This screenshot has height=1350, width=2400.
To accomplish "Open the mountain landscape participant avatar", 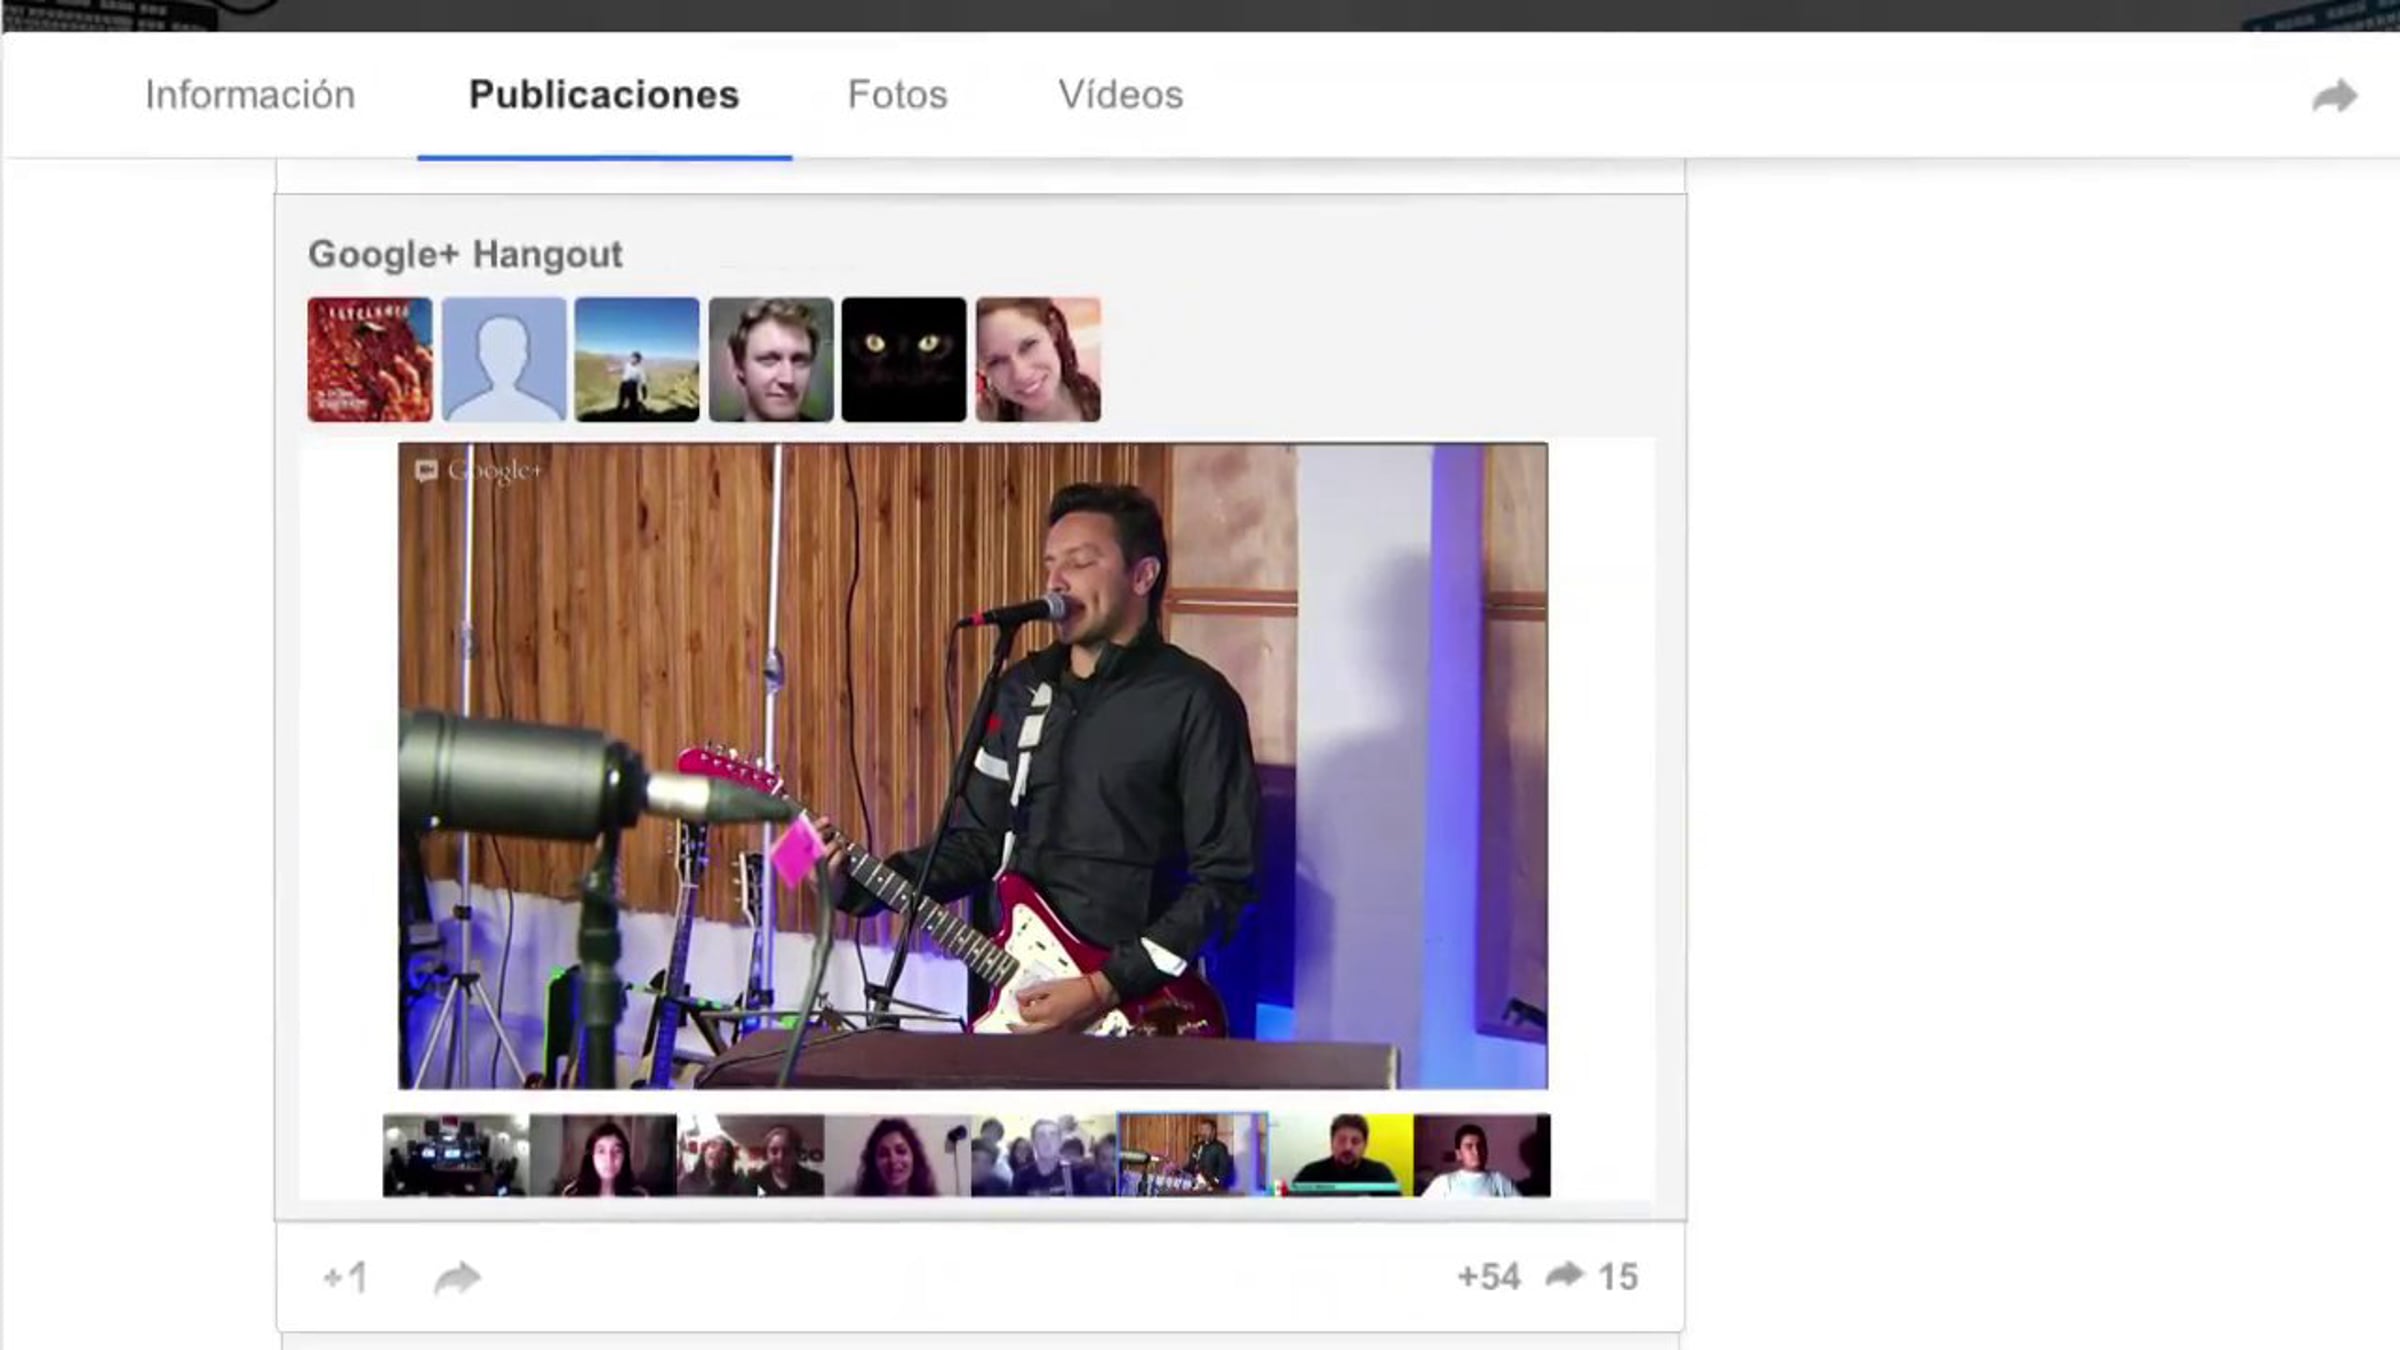I will [x=637, y=359].
